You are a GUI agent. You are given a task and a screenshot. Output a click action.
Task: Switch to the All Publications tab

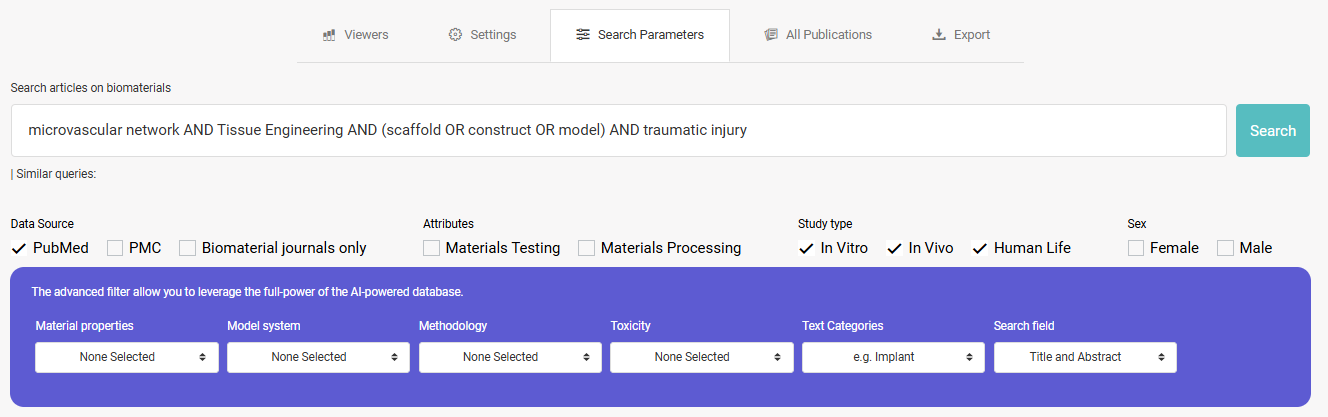click(x=818, y=35)
